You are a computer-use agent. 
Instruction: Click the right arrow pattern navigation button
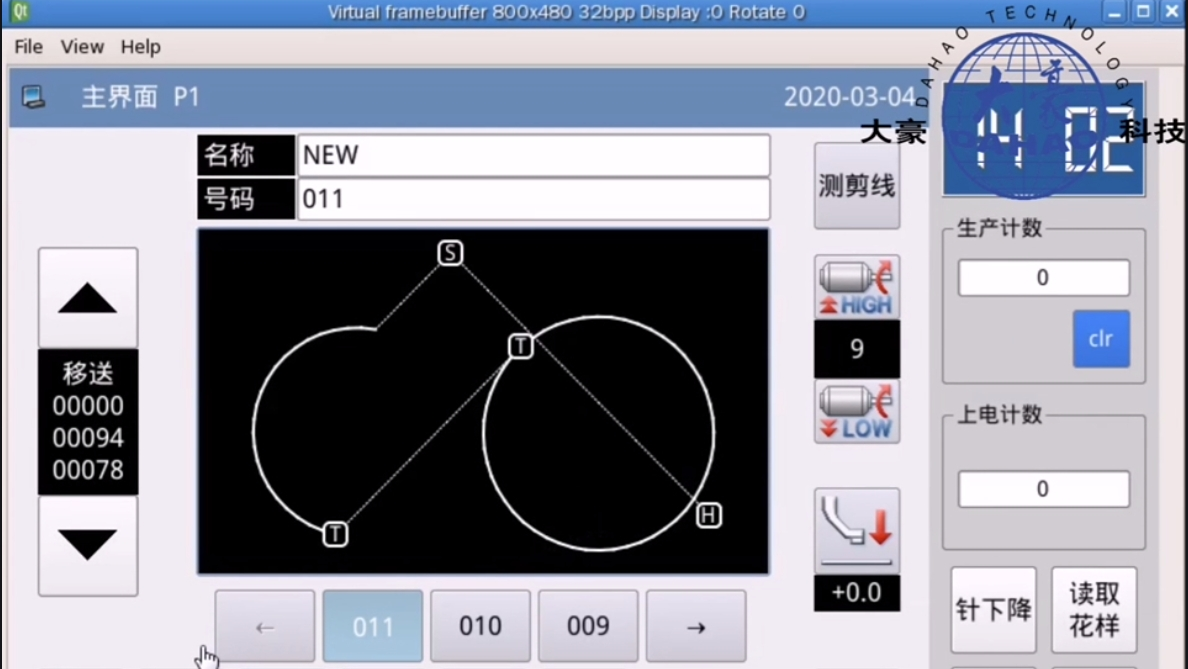[696, 627]
